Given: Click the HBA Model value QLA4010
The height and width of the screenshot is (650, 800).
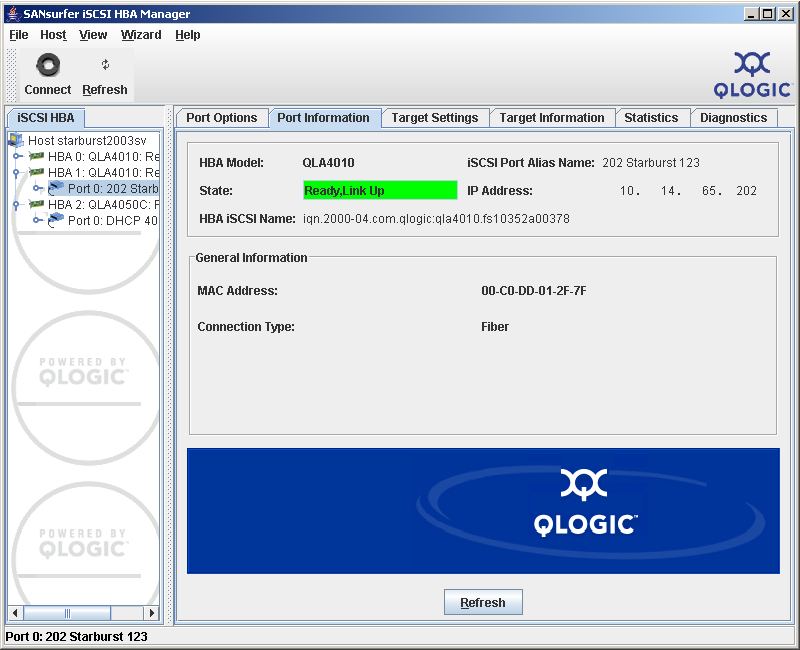Looking at the screenshot, I should (328, 163).
